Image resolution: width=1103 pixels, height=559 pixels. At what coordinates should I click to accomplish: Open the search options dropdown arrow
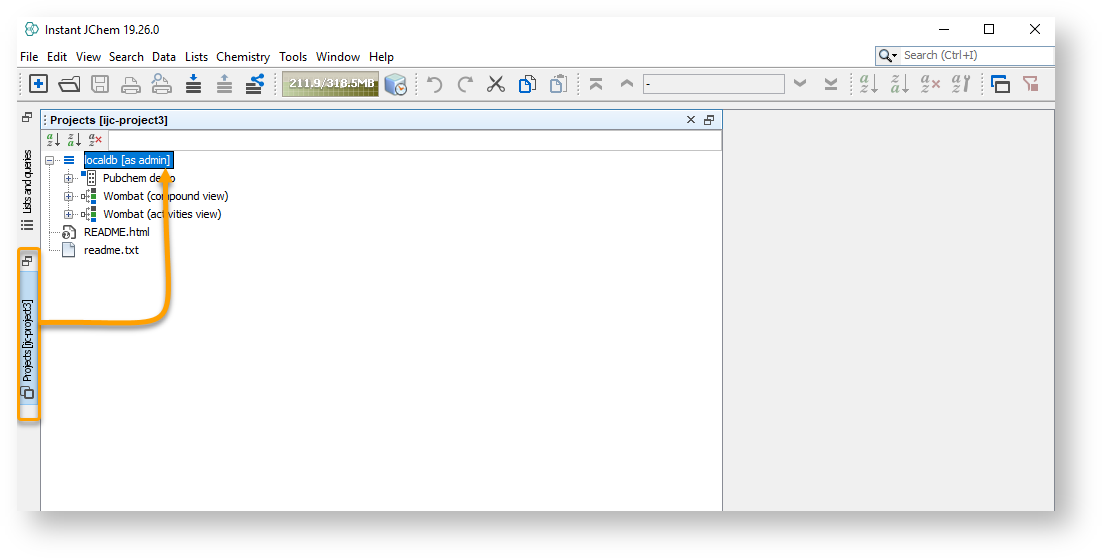pyautogui.click(x=894, y=56)
